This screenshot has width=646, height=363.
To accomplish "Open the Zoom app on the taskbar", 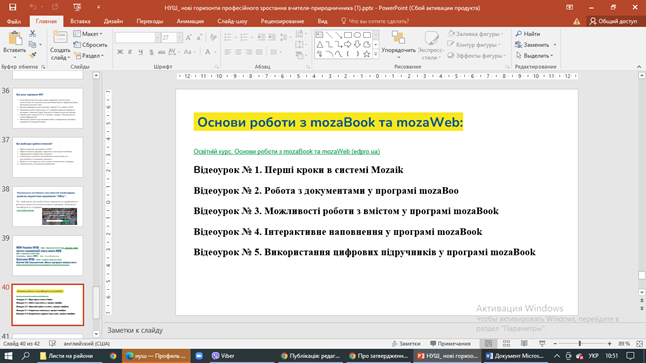I will point(199,356).
